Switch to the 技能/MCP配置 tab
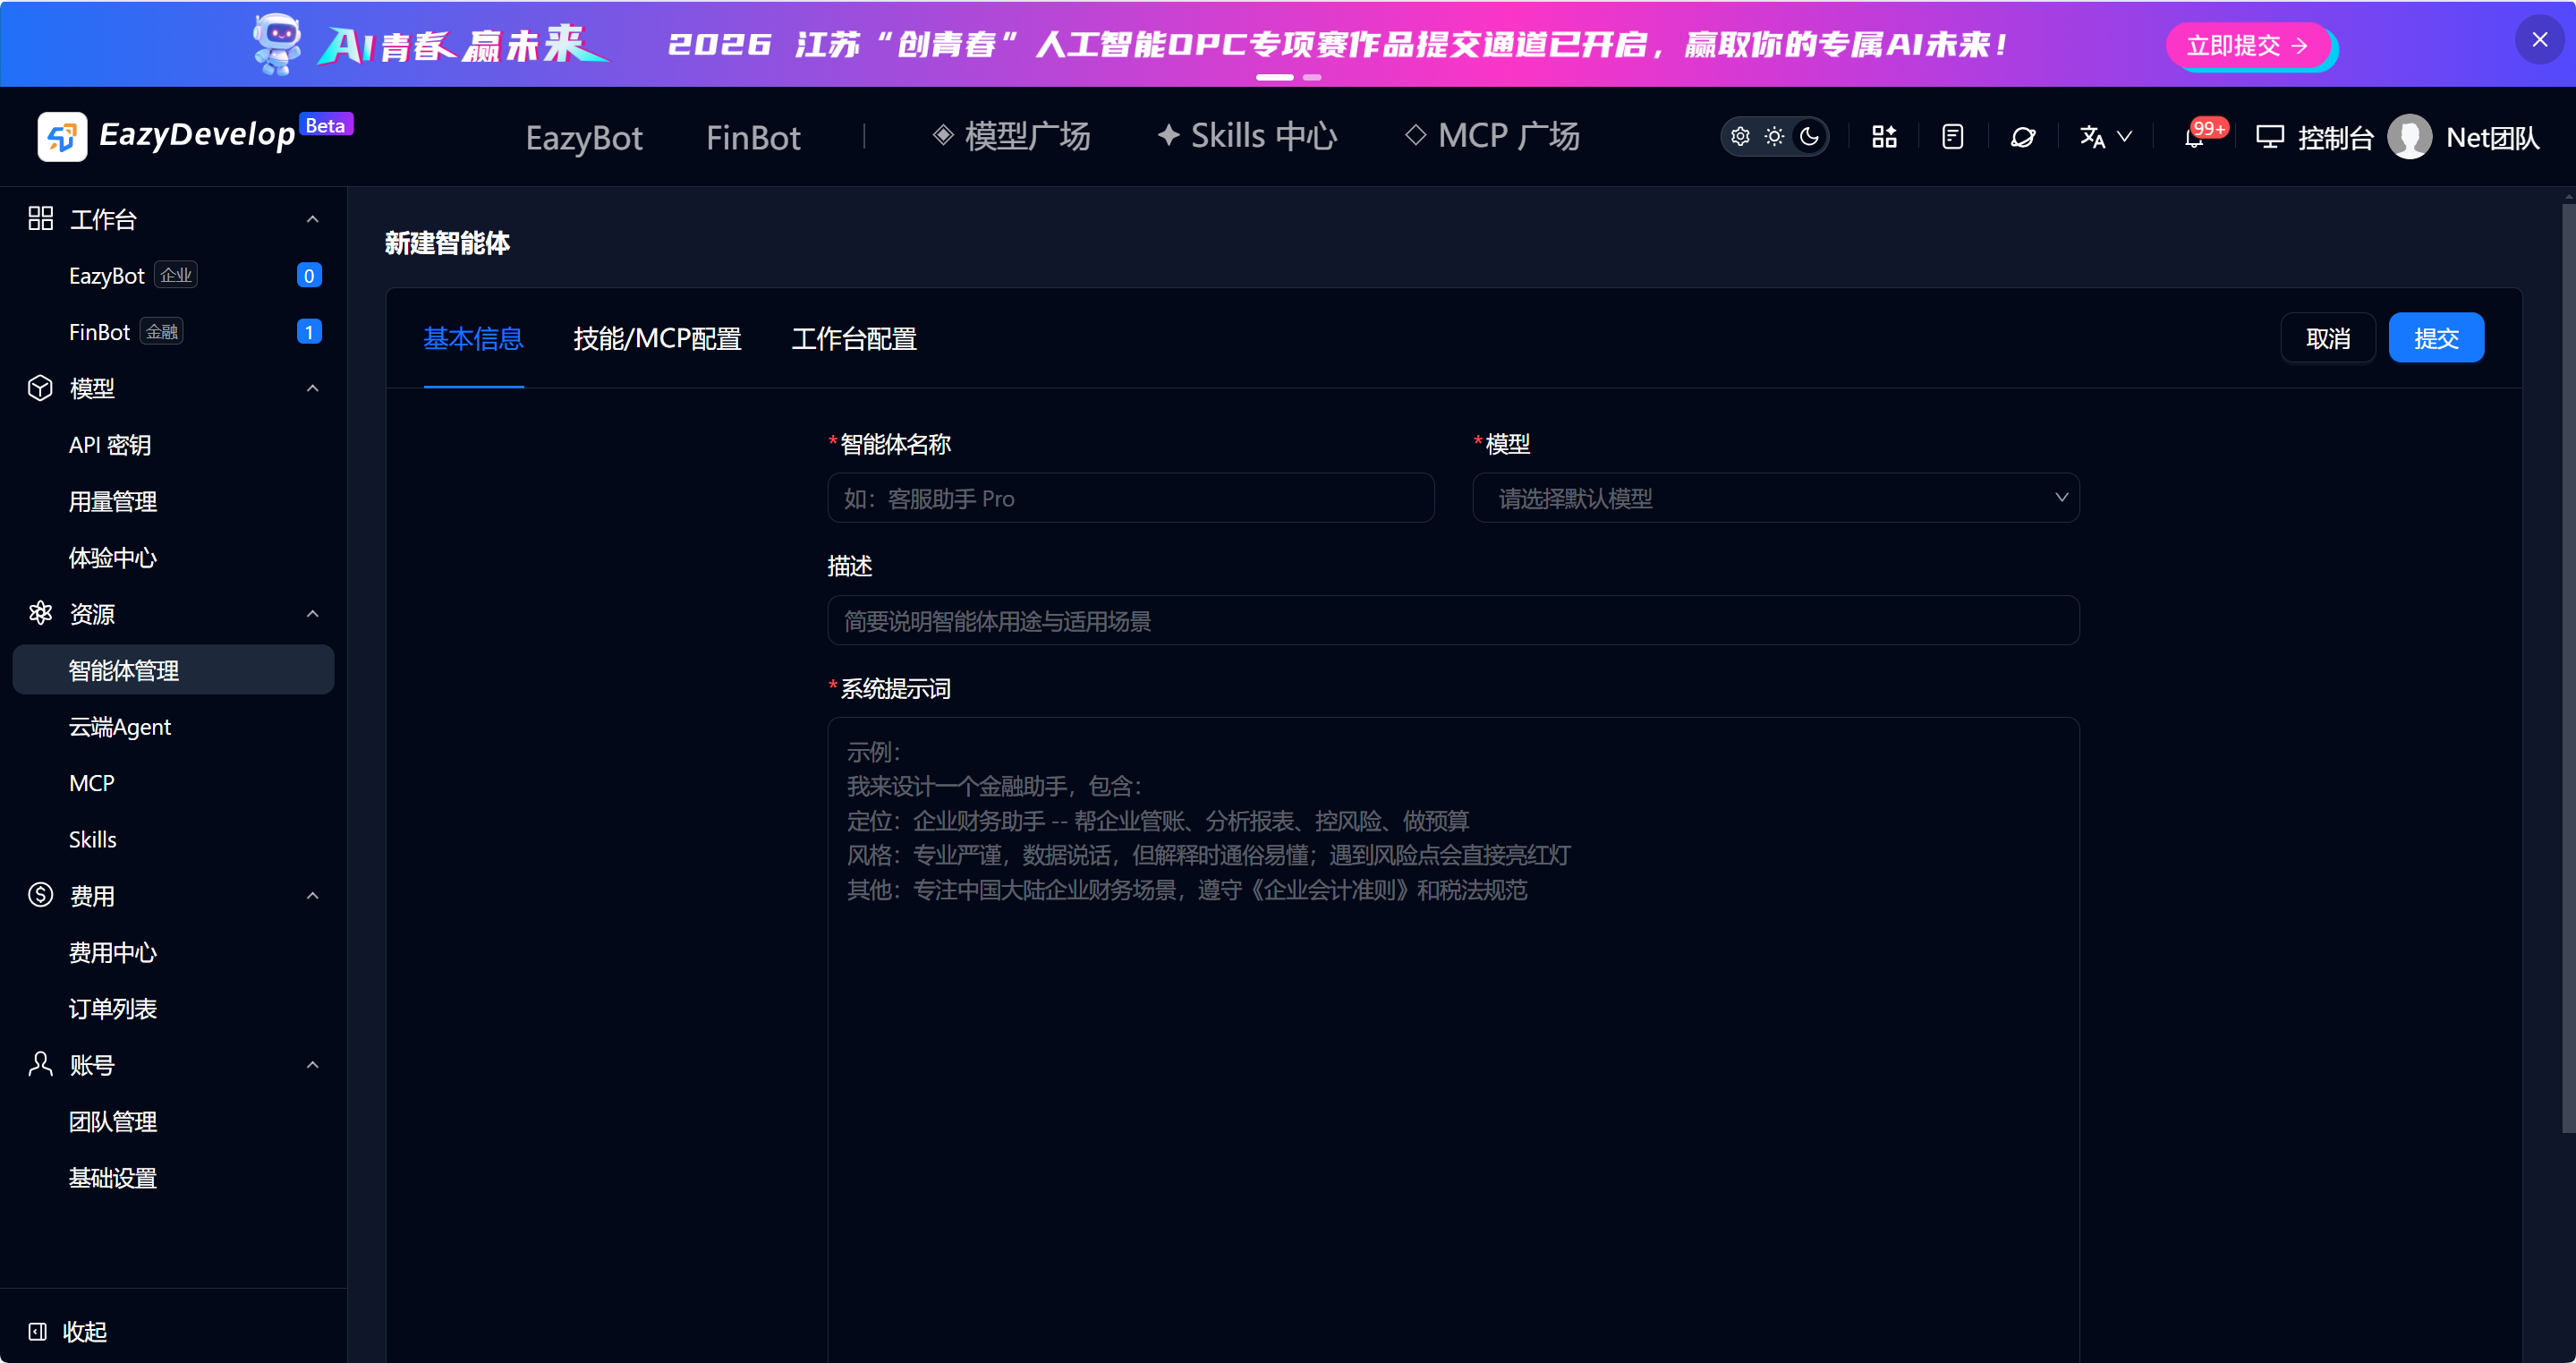The height and width of the screenshot is (1363, 2576). (657, 338)
